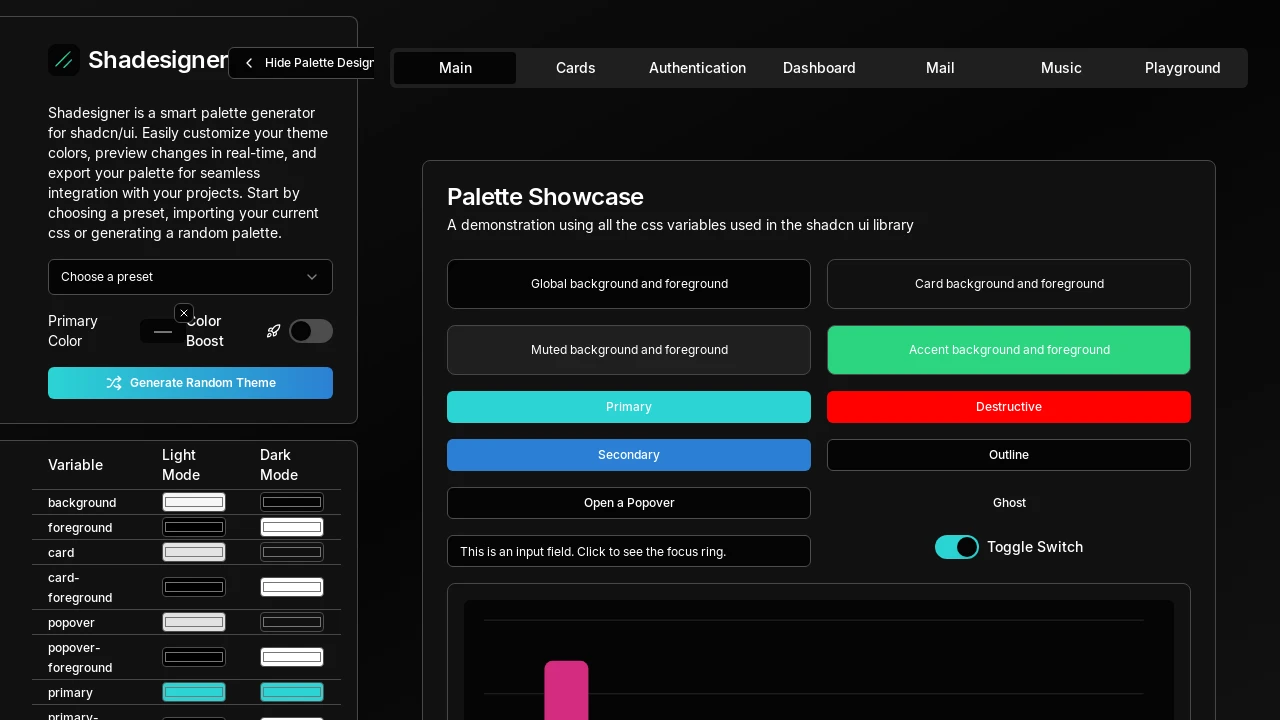Click green Accent background and foreground box
1280x720 pixels.
coord(1009,350)
